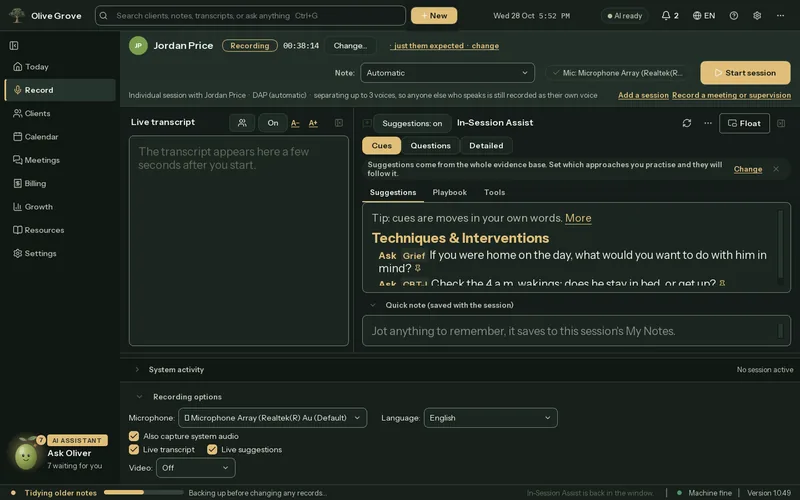Click the Tidying older notes progress bar
Viewport: 800px width, 500px height.
[143, 493]
